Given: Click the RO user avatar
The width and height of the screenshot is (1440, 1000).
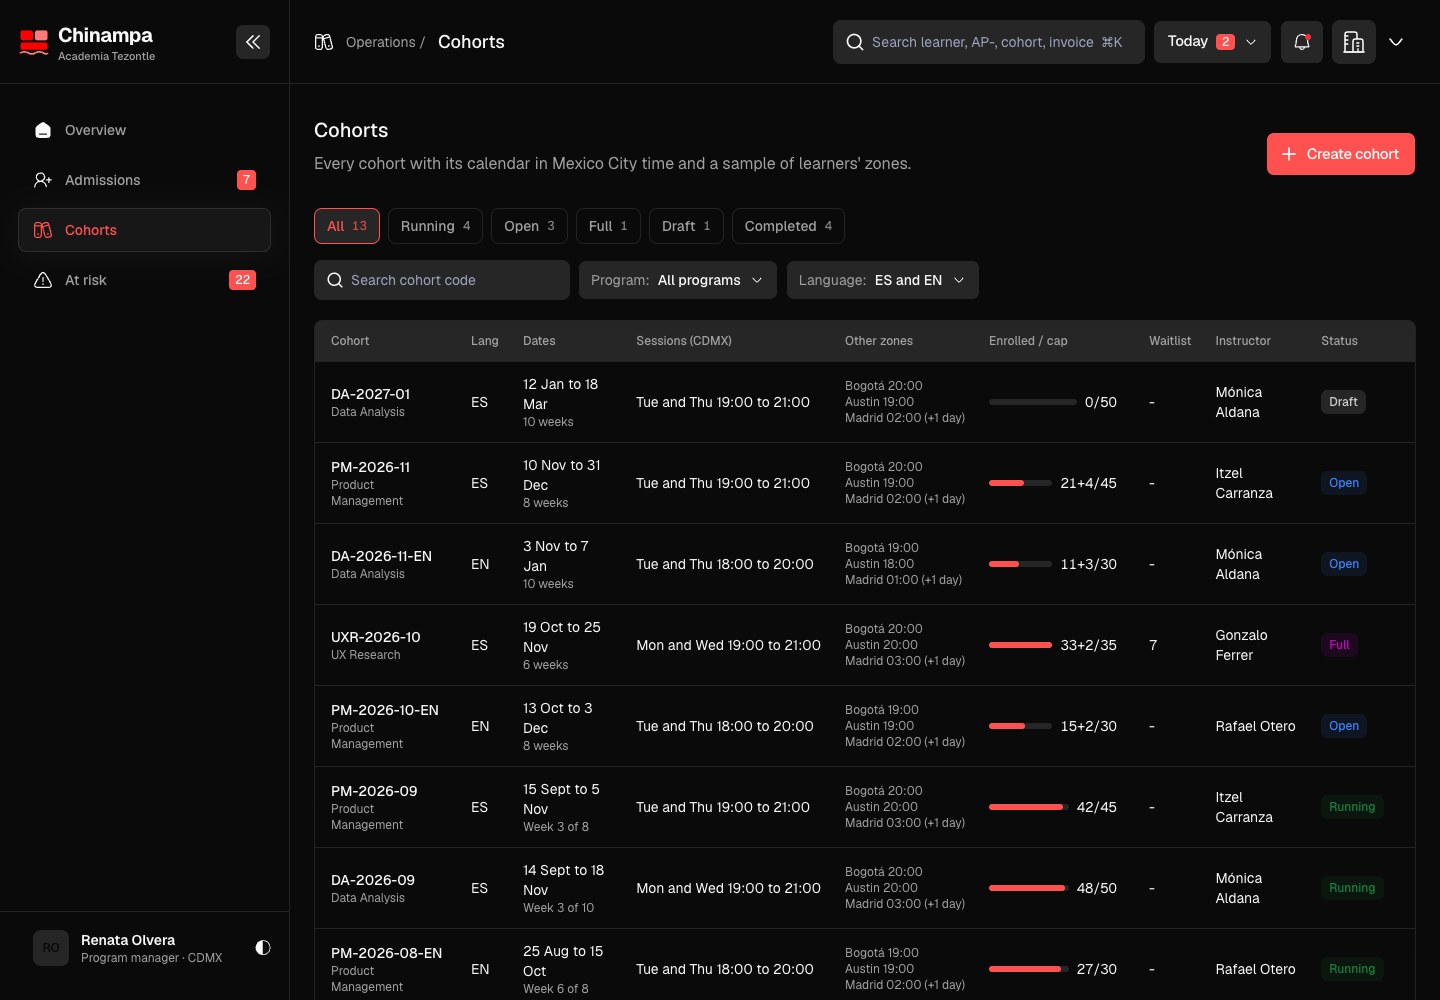Looking at the screenshot, I should (51, 948).
